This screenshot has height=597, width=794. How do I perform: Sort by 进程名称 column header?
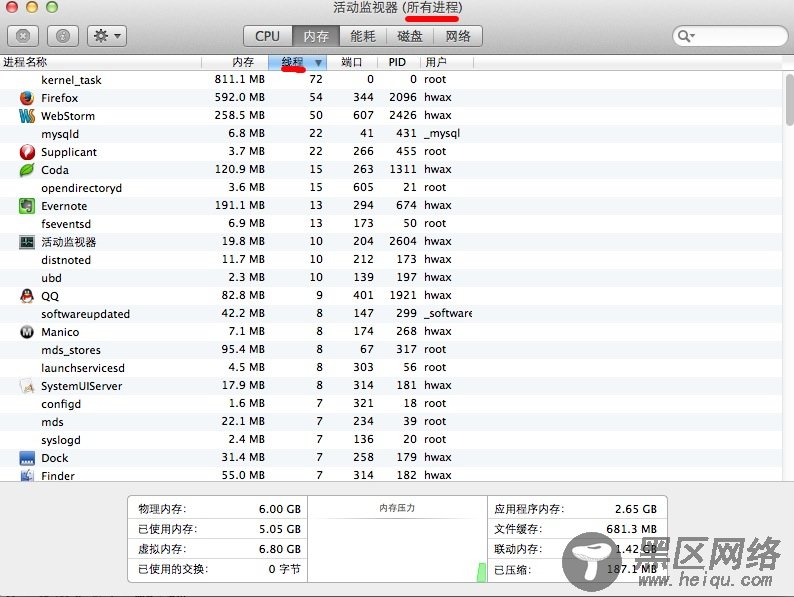[x=100, y=62]
